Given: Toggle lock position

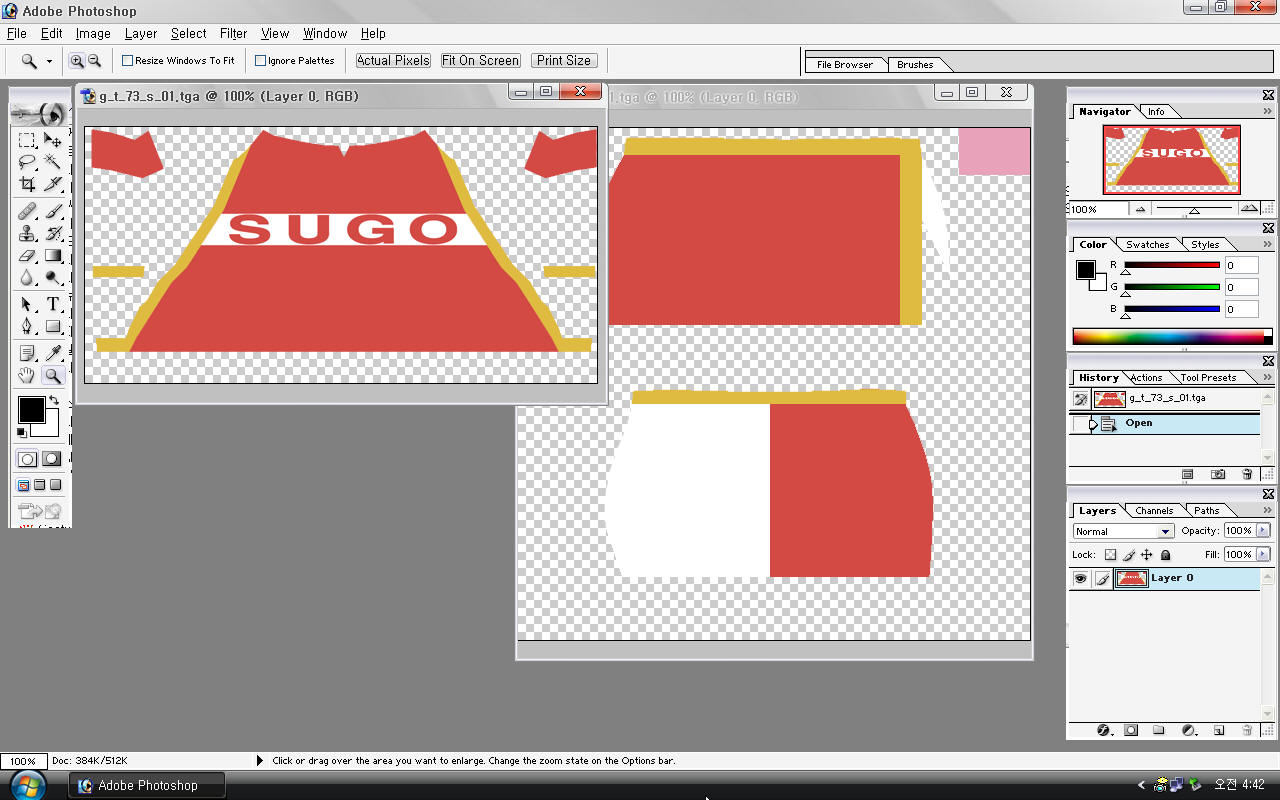Looking at the screenshot, I should point(1147,555).
